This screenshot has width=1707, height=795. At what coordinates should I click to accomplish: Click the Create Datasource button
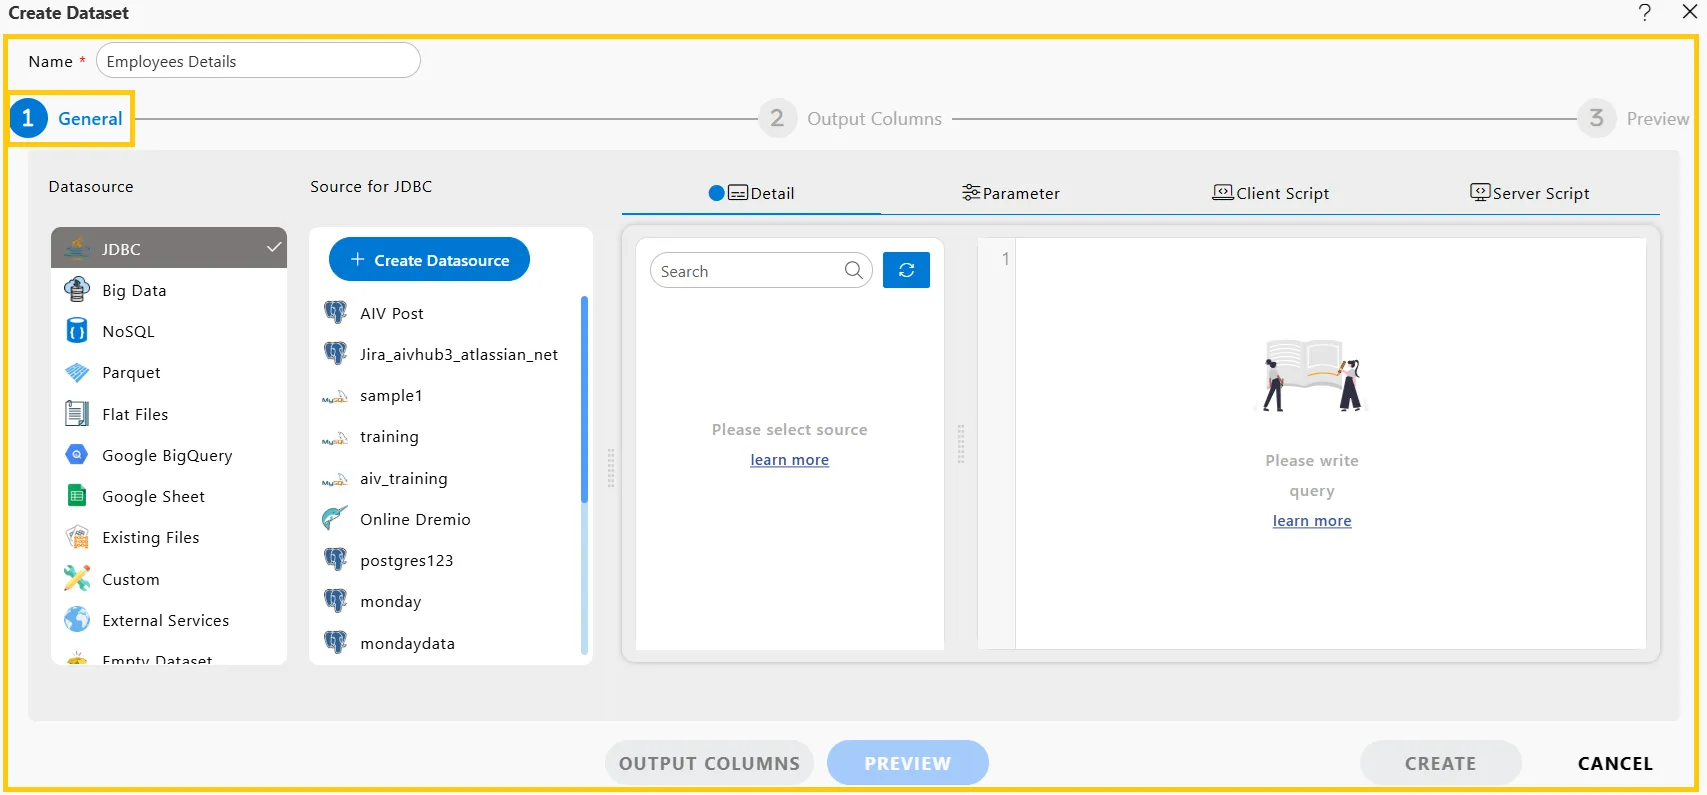[429, 259]
